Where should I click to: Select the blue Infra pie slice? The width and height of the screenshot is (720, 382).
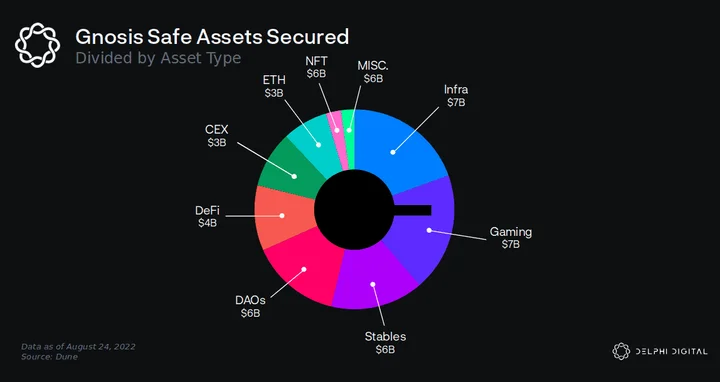(x=395, y=147)
